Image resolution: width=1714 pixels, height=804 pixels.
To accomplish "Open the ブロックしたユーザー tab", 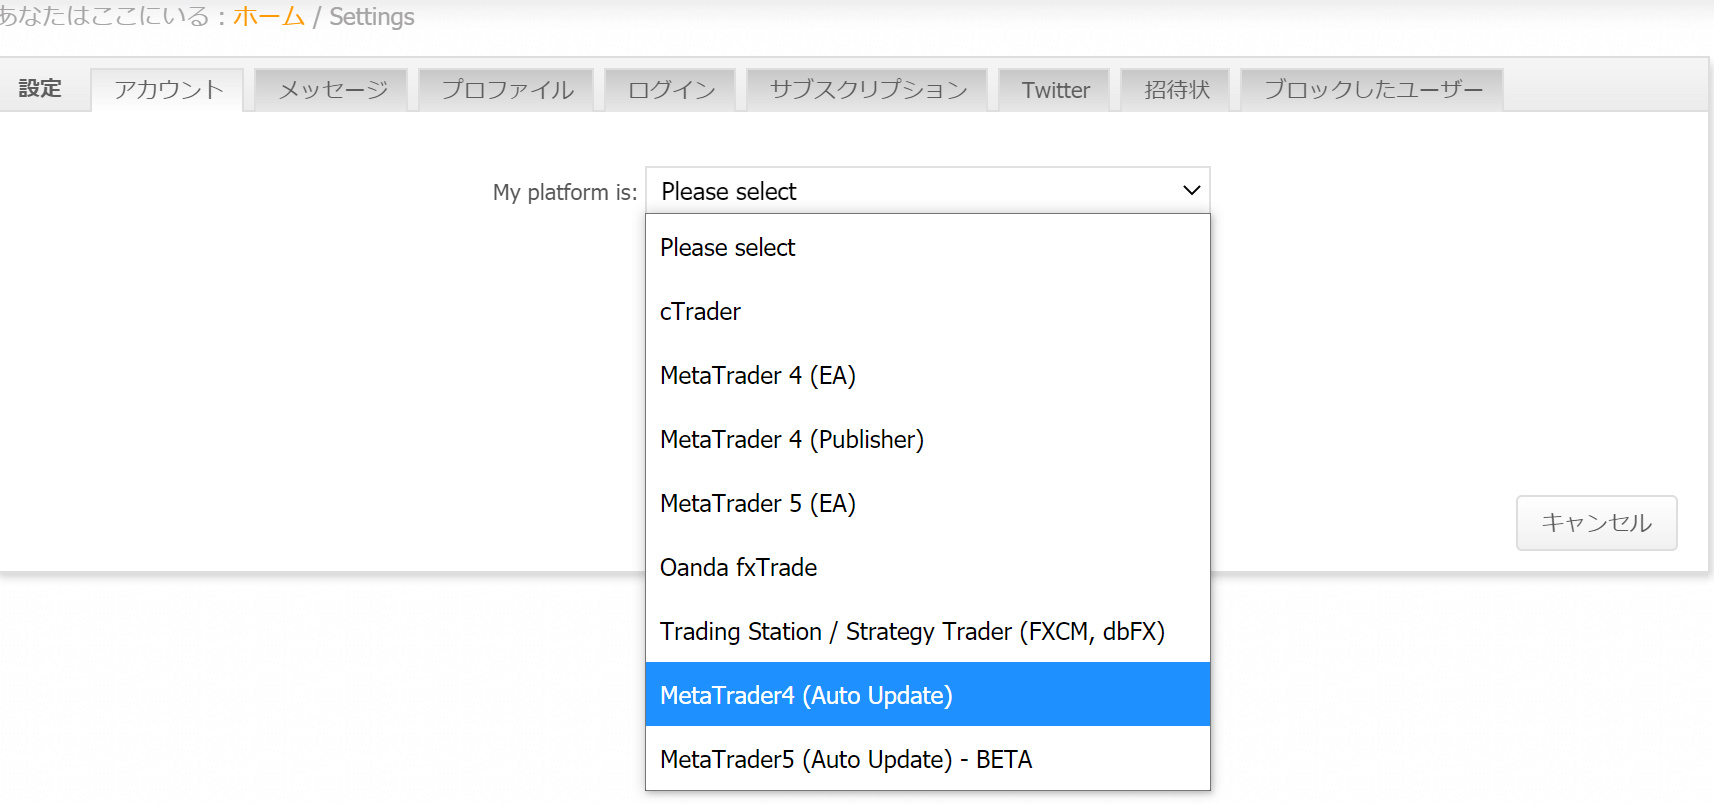I will pyautogui.click(x=1372, y=90).
